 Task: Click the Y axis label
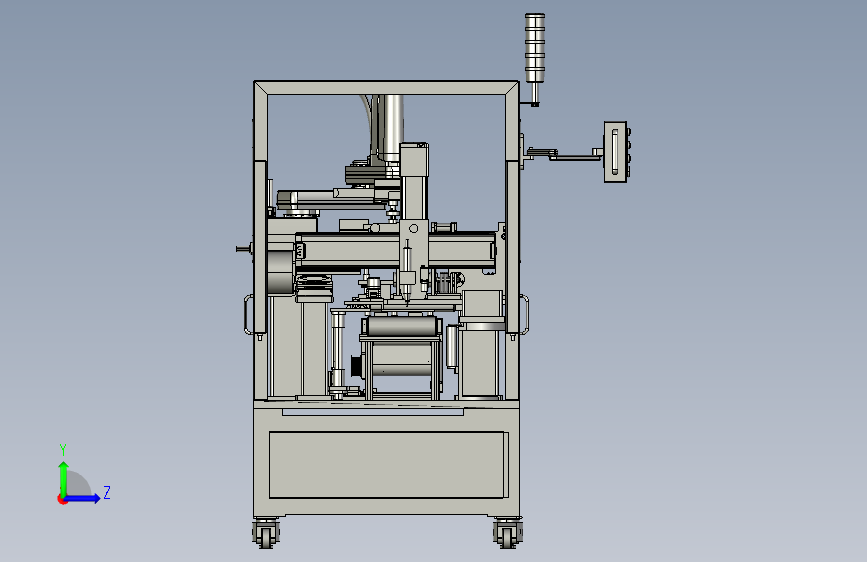(x=63, y=450)
